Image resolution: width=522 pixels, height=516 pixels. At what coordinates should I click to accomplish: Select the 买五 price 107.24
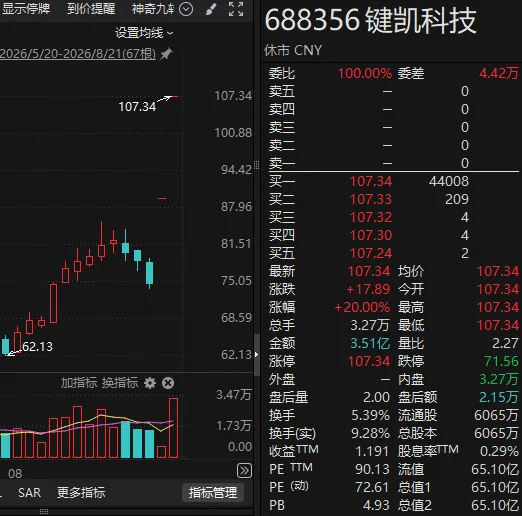tap(371, 253)
